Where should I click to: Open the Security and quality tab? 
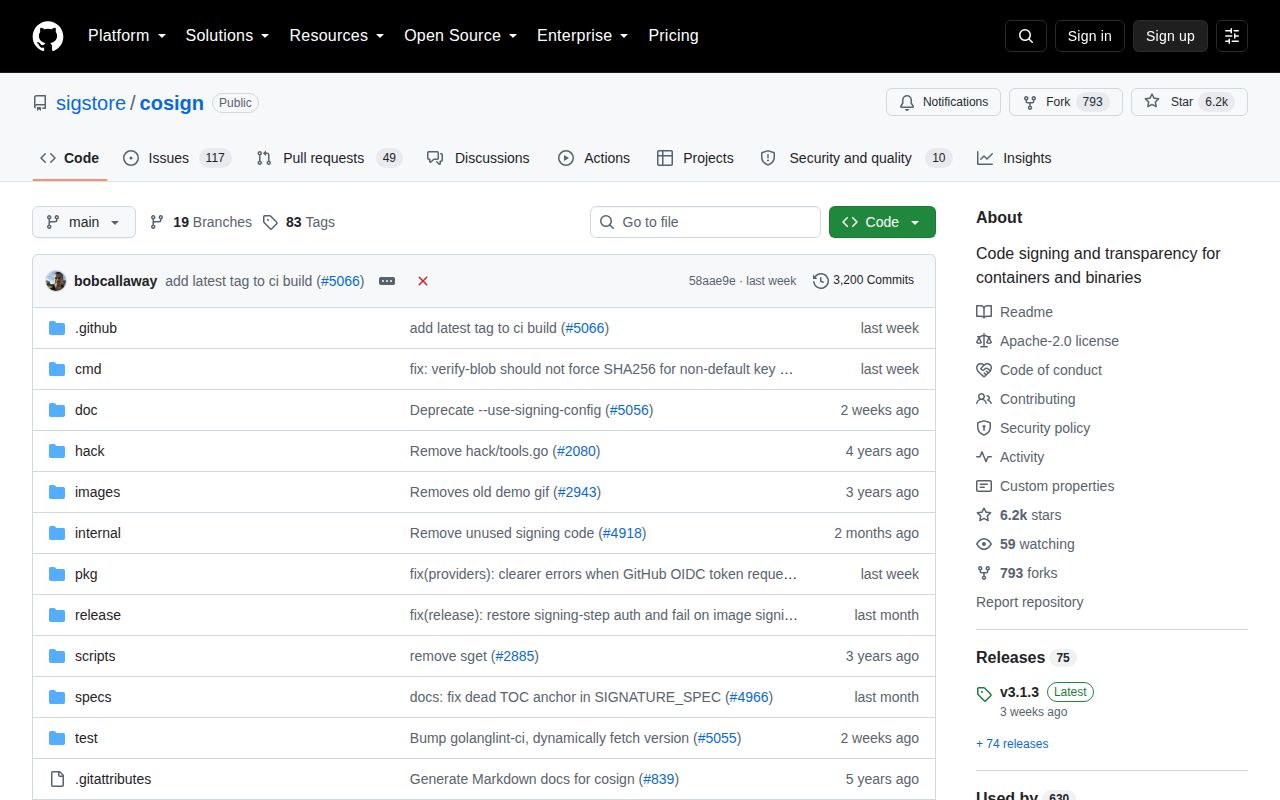855,158
